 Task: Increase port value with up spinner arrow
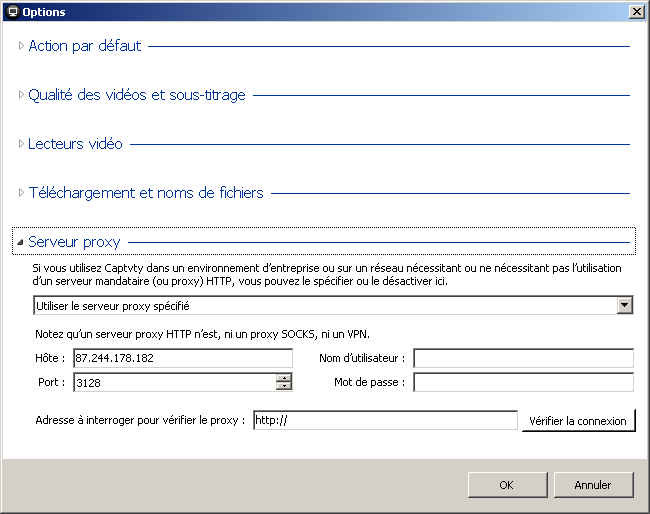(x=284, y=378)
